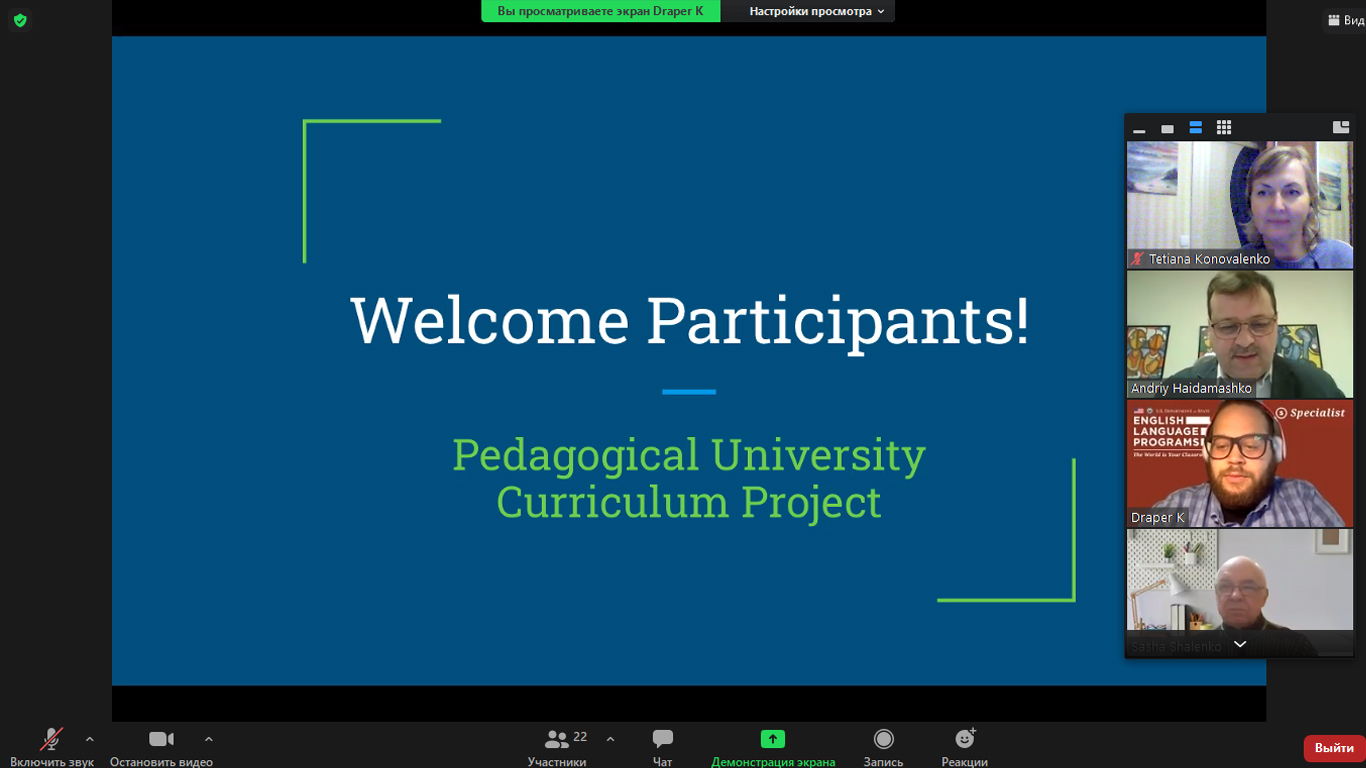Image resolution: width=1366 pixels, height=768 pixels.
Task: Unmute microphone via Включить звук
Action: click(51, 746)
